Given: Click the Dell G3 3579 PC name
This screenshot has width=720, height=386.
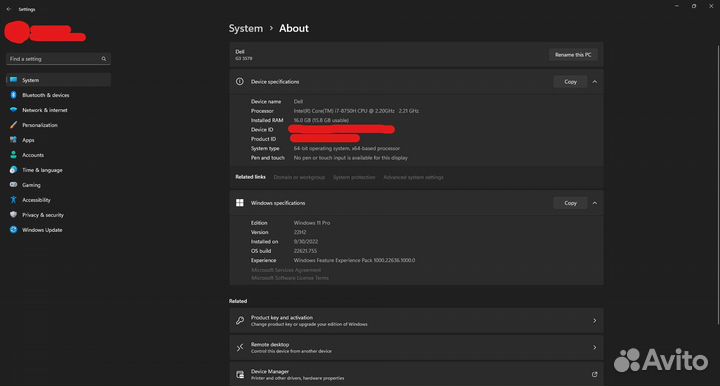Looking at the screenshot, I should (x=244, y=55).
